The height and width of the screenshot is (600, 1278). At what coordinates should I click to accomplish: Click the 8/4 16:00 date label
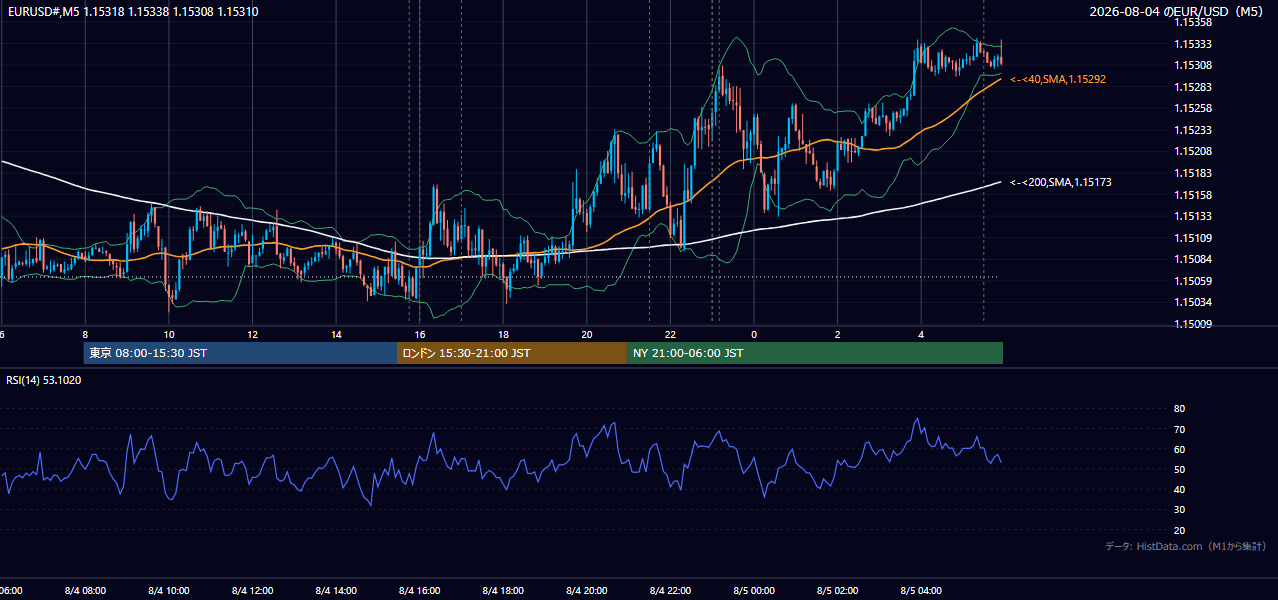420,590
